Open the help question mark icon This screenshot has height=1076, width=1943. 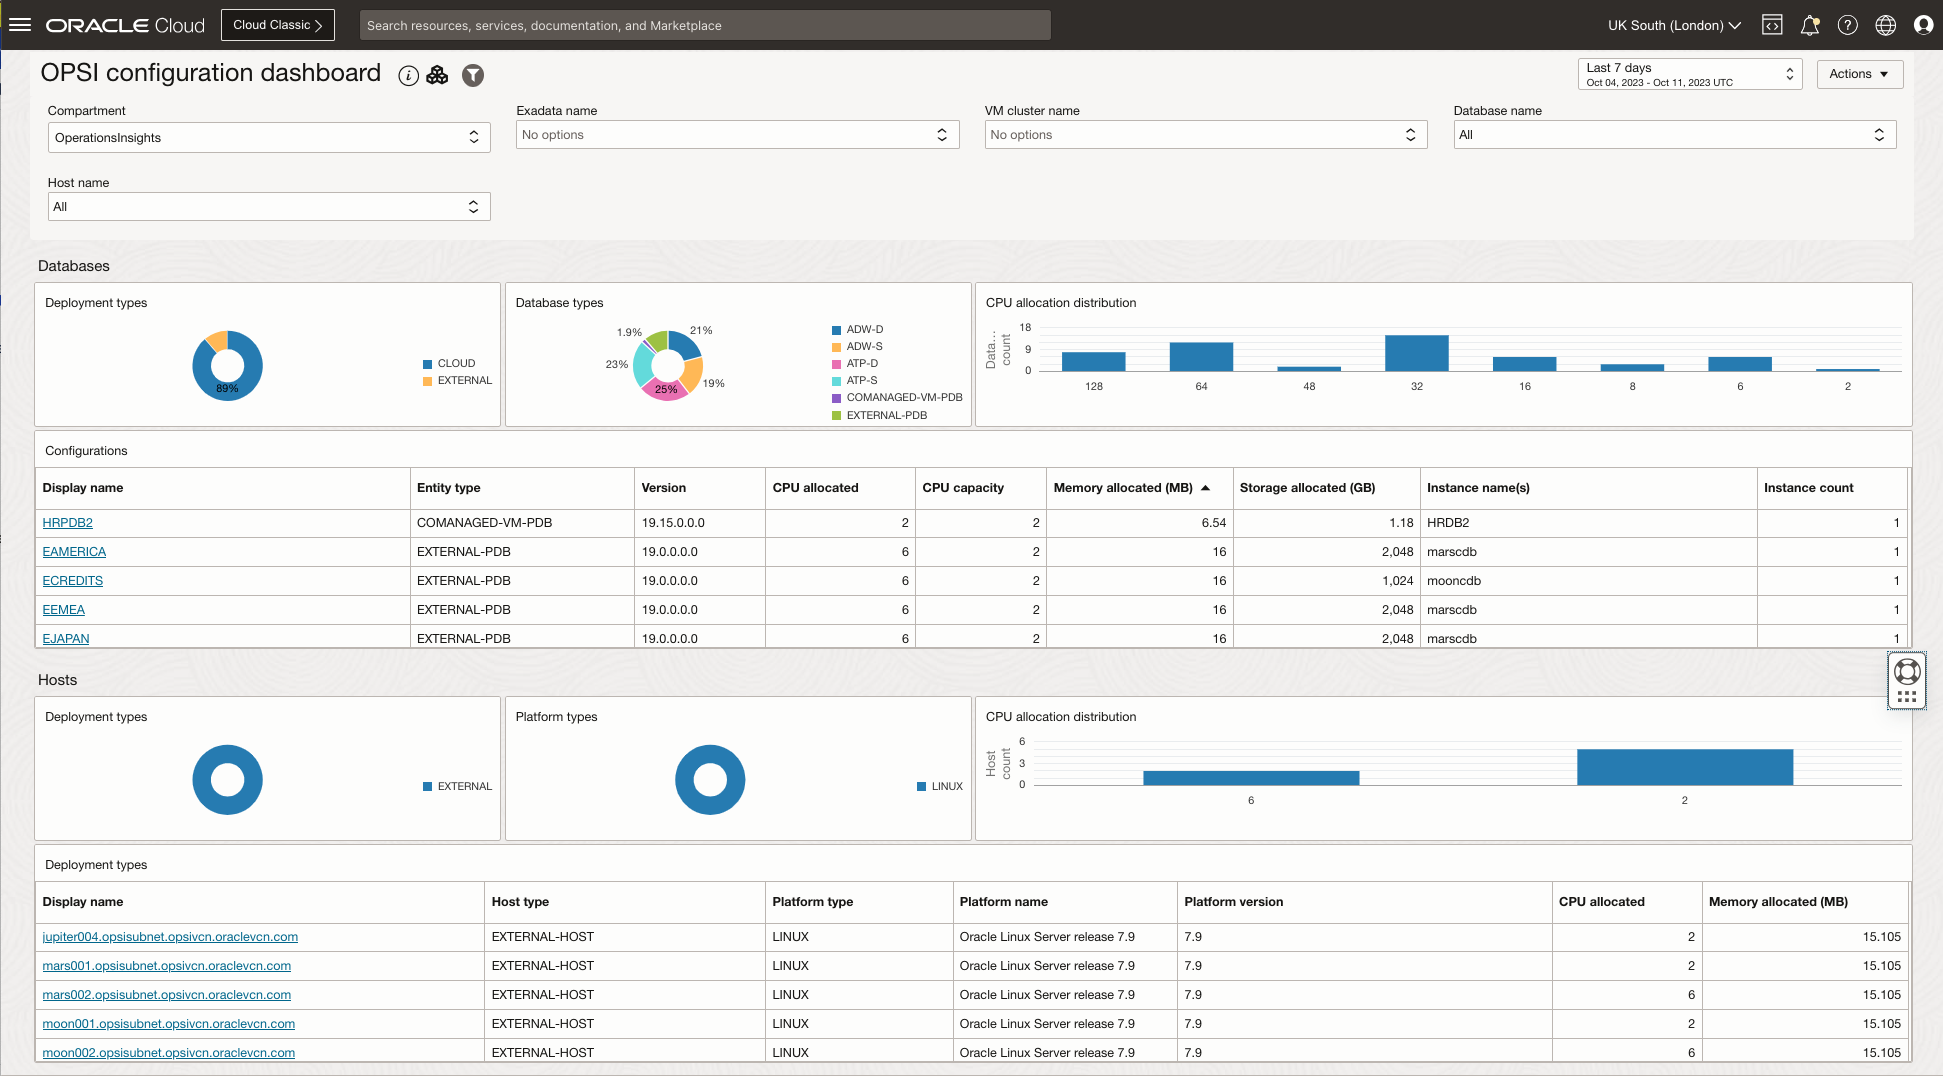pos(1848,25)
